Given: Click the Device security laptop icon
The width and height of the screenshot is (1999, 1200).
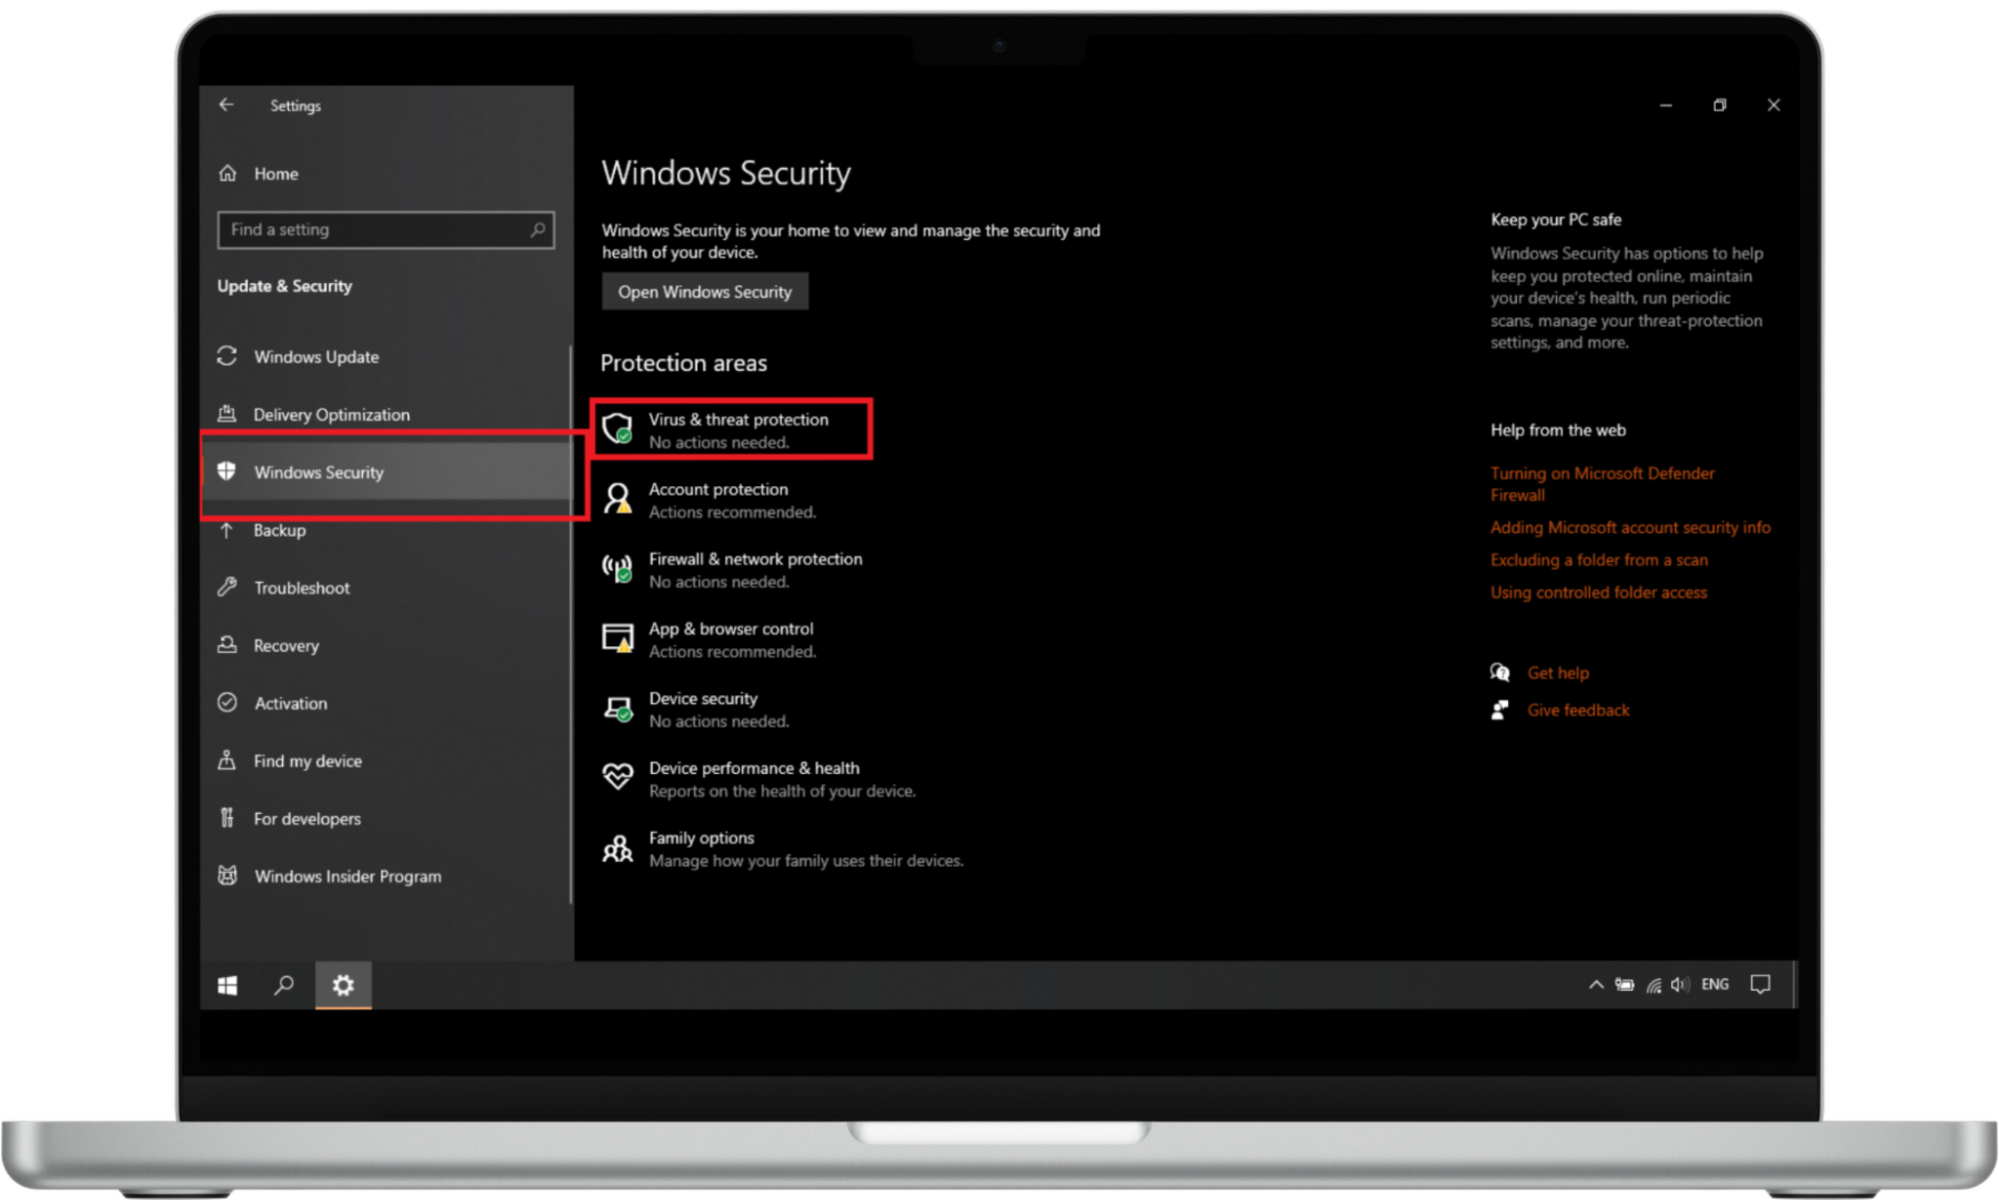Looking at the screenshot, I should tap(618, 708).
